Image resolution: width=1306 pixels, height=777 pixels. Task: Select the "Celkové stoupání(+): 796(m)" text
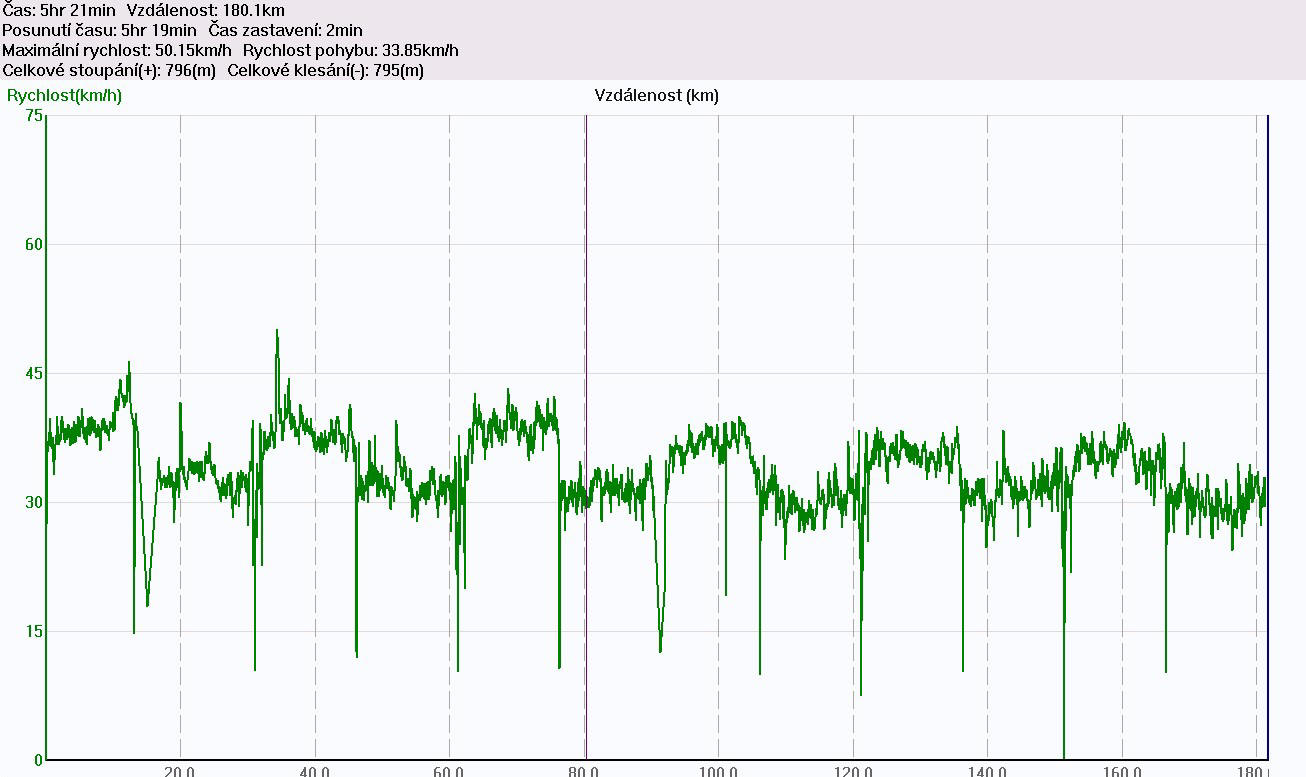point(109,71)
